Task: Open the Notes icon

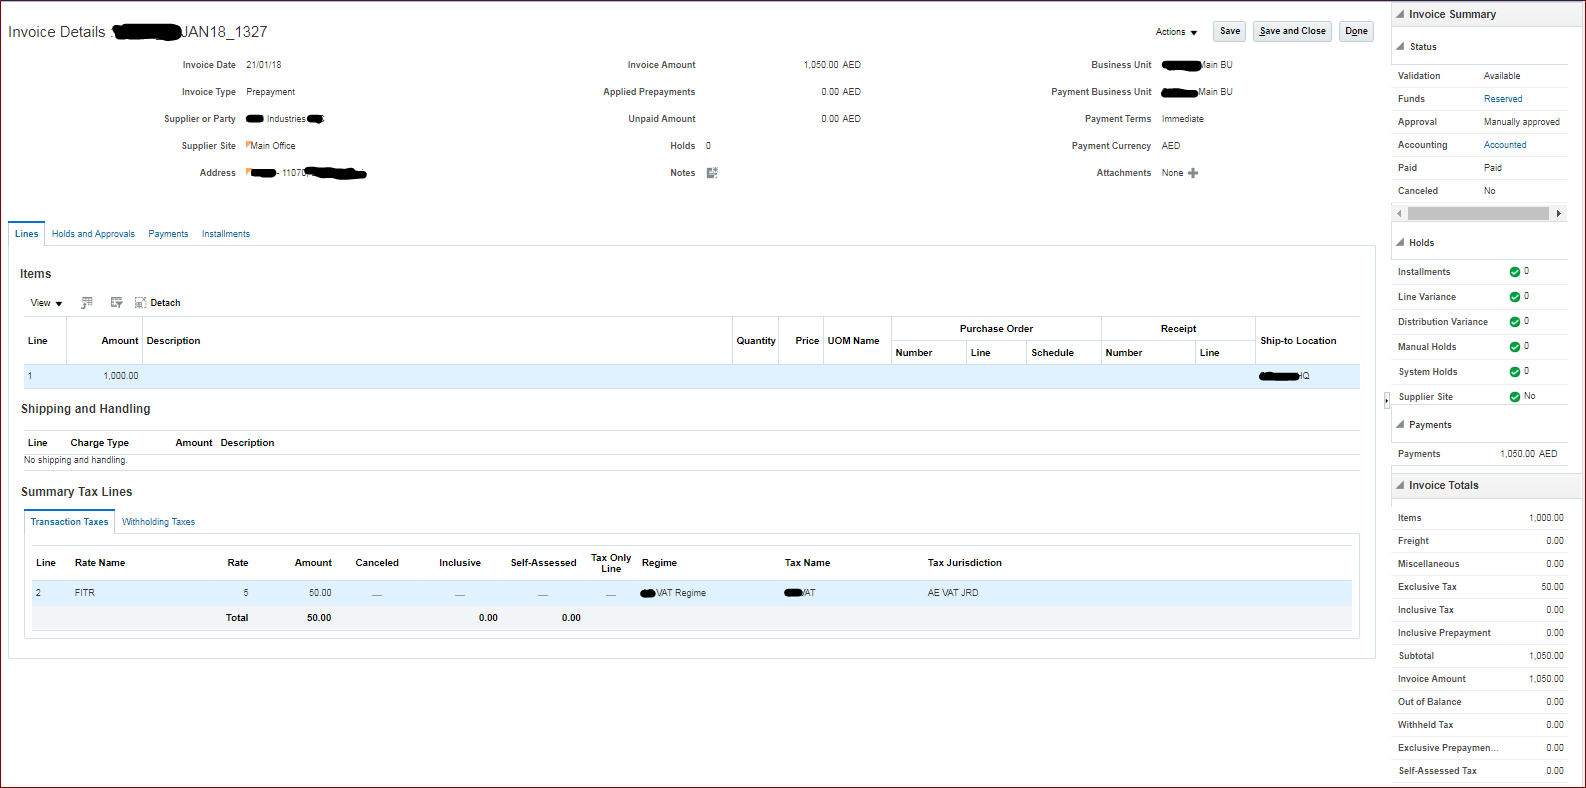Action: pos(712,173)
